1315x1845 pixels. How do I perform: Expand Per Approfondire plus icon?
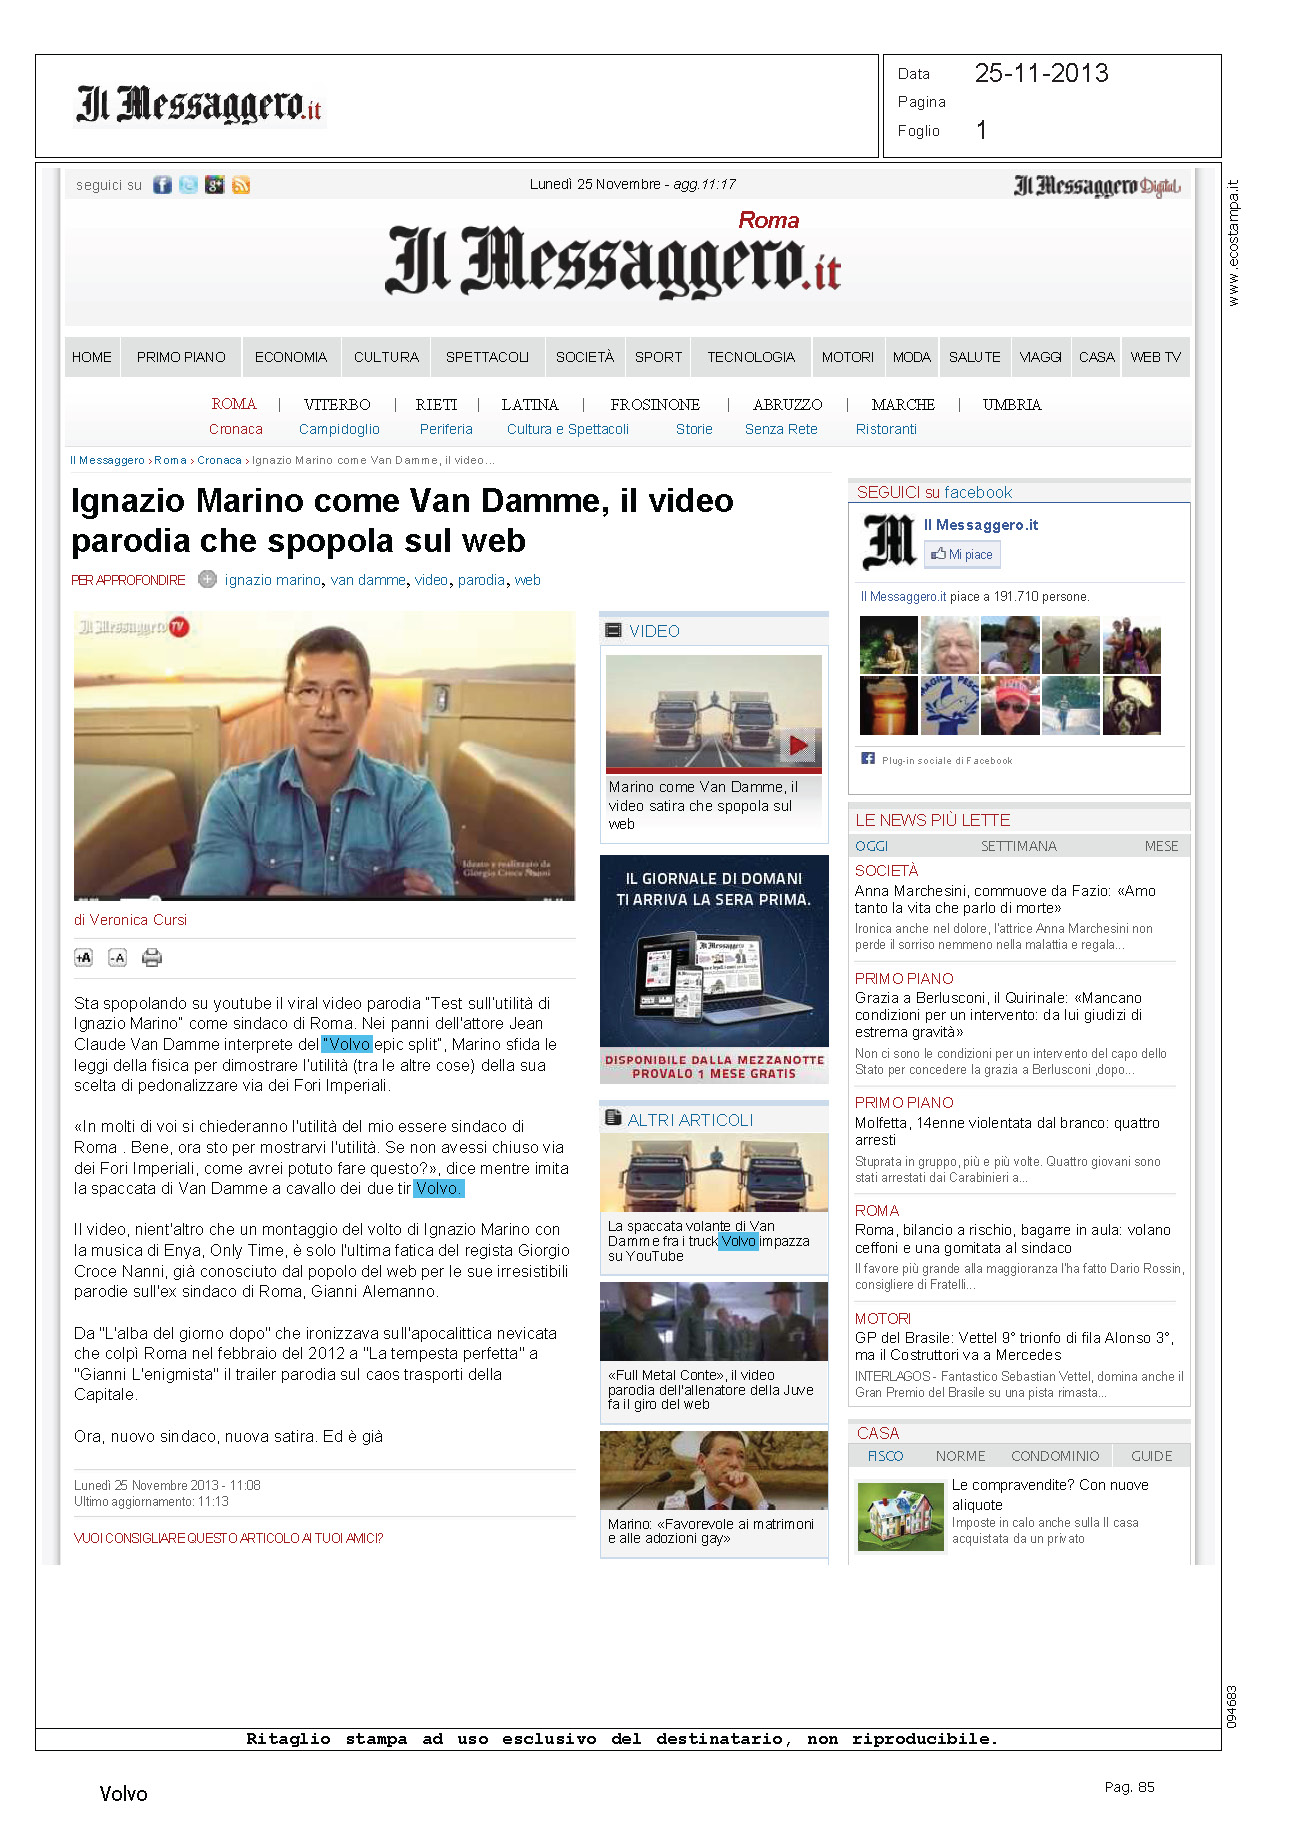pos(207,580)
